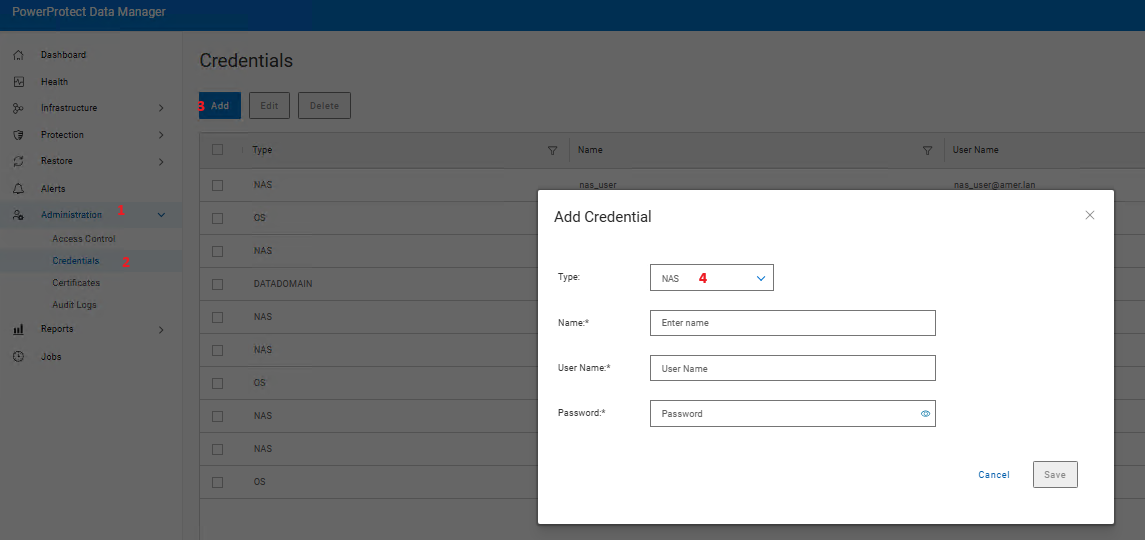Click the Cancel link in the dialog

993,475
